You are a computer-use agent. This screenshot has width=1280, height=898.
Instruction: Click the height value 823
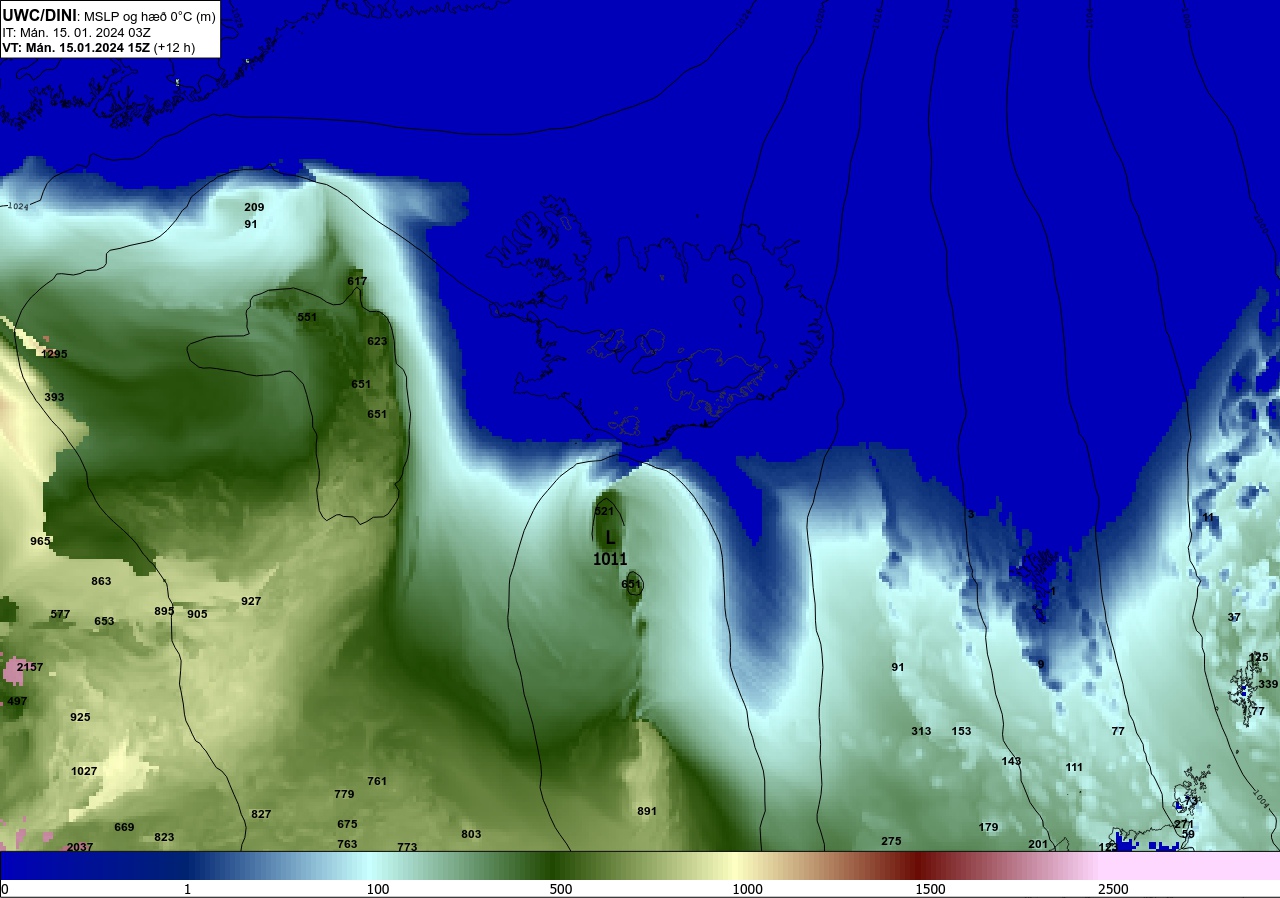[164, 837]
